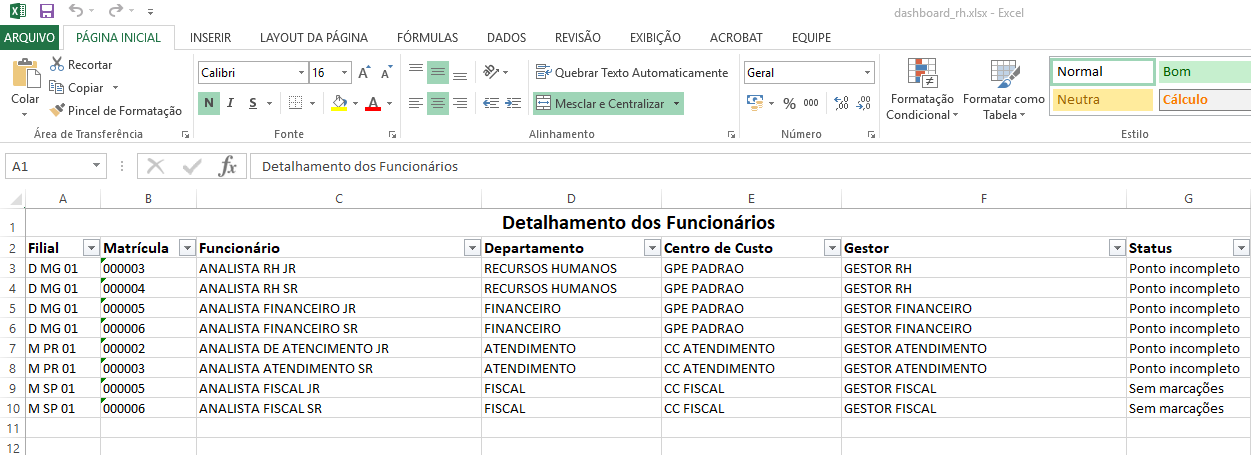Toggle bold (N) formatting

click(x=209, y=103)
